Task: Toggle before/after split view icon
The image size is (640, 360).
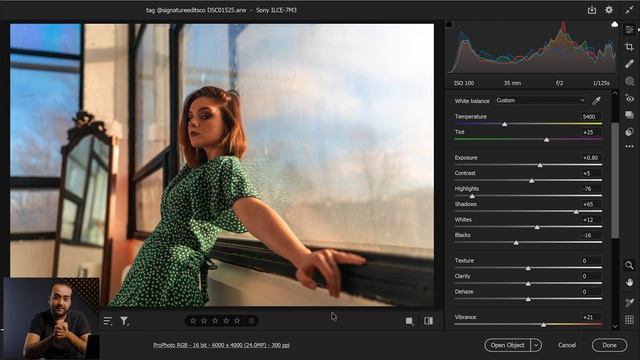Action: (428, 321)
